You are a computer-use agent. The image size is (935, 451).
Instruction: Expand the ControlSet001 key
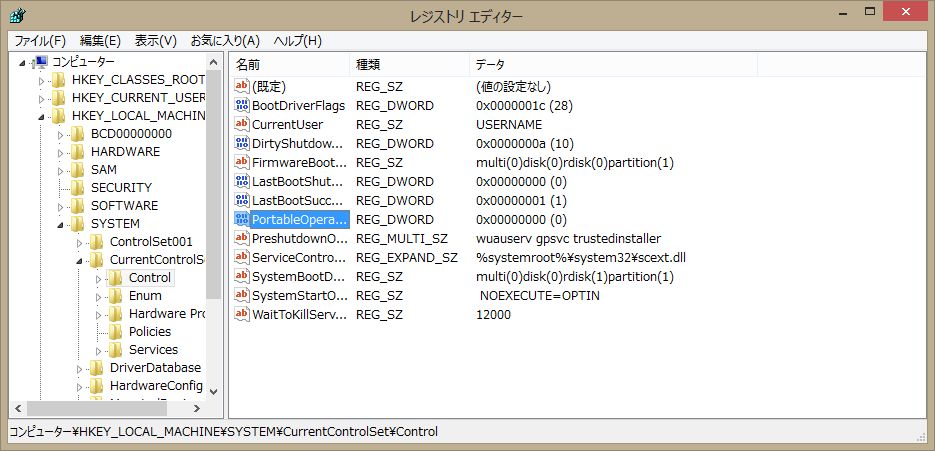coord(79,243)
